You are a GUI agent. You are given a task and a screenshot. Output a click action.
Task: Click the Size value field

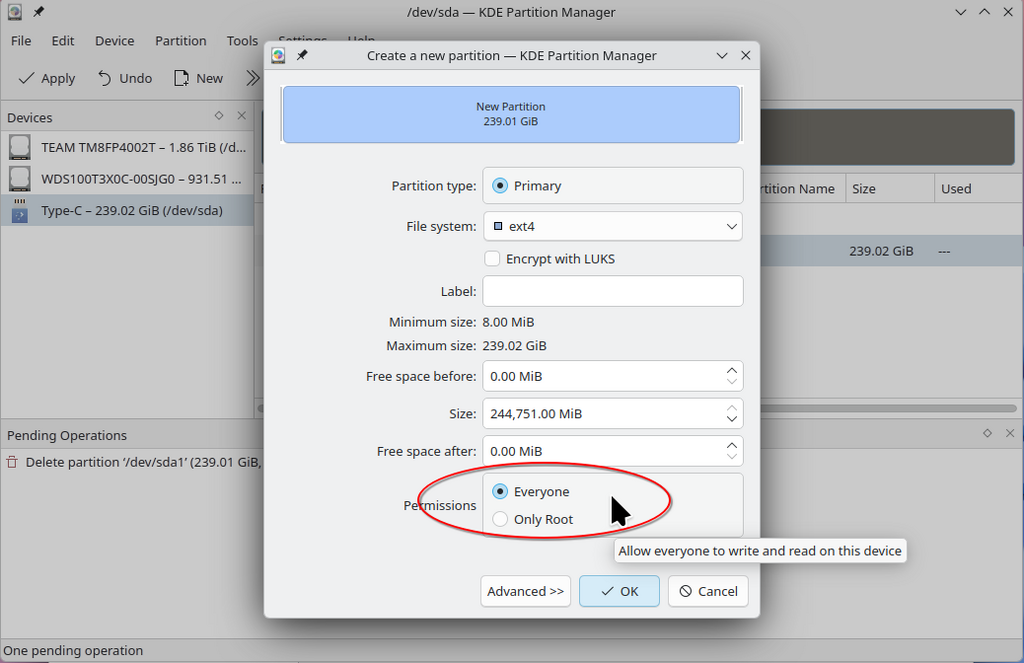pyautogui.click(x=602, y=413)
